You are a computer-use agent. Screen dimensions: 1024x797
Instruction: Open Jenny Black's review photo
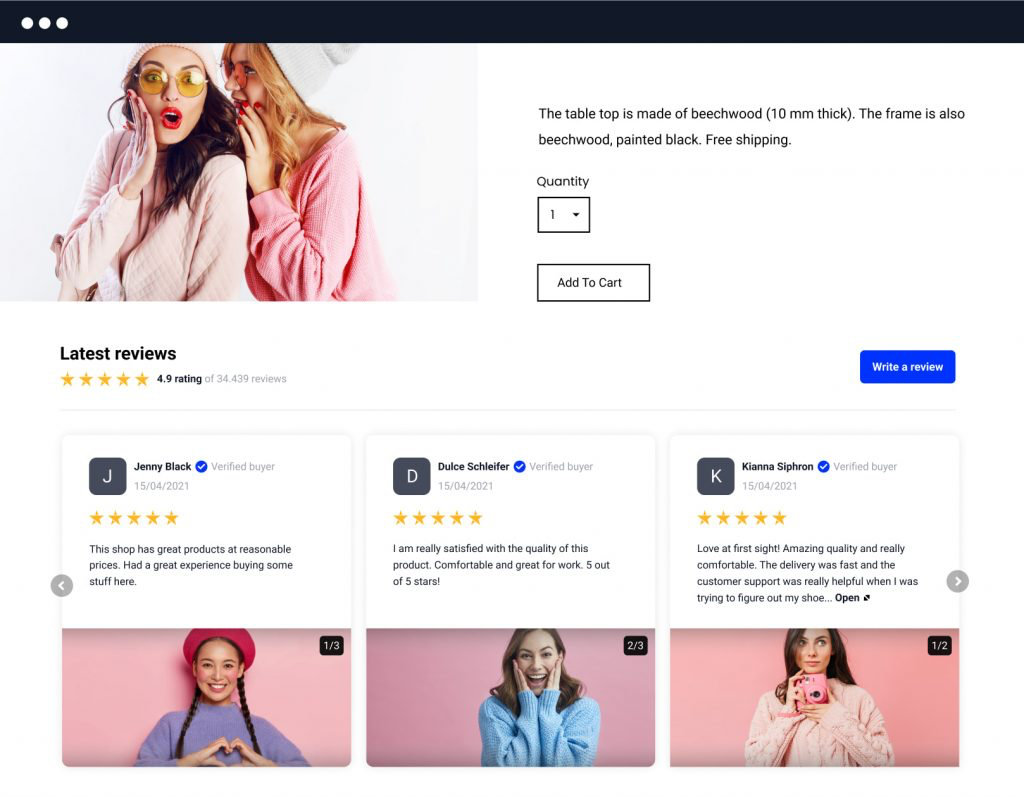(206, 697)
